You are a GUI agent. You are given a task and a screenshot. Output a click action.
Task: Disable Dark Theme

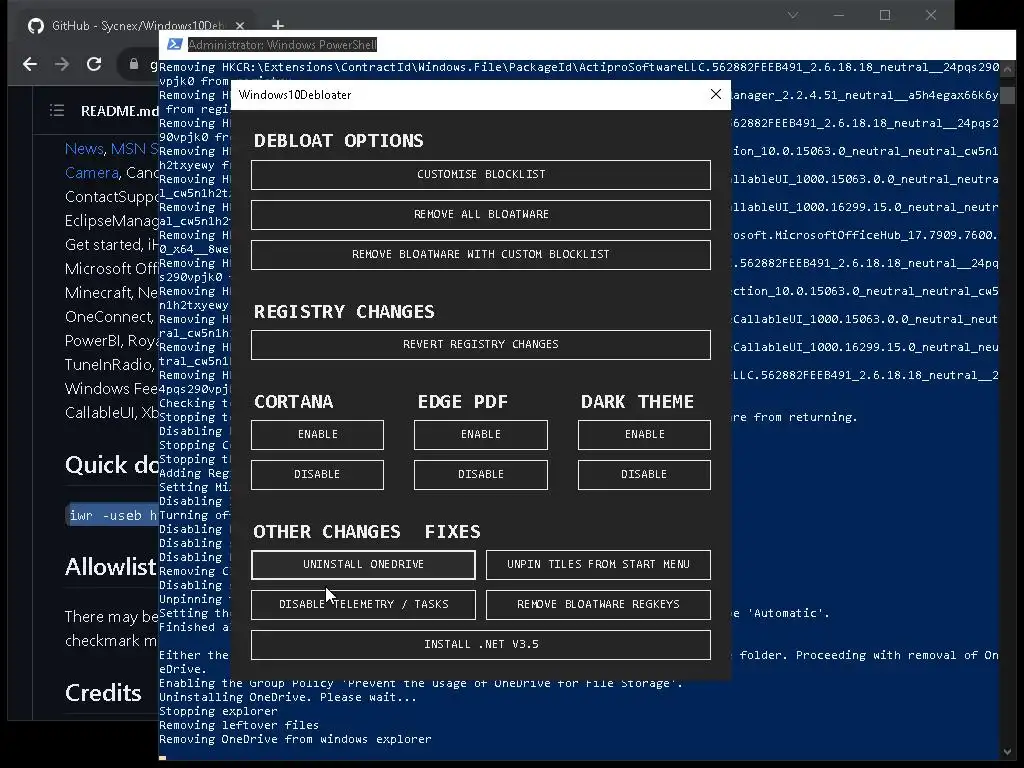(x=644, y=474)
